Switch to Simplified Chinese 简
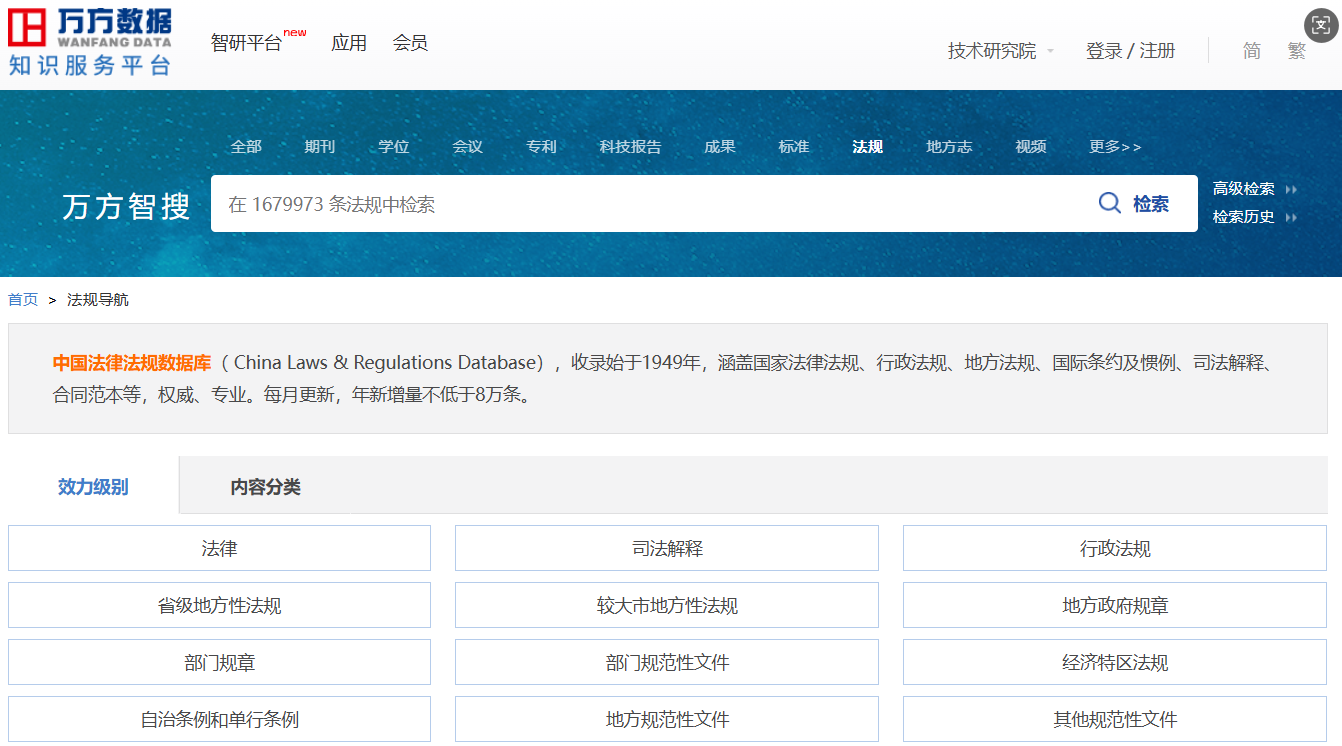Image resolution: width=1342 pixels, height=746 pixels. click(x=1252, y=51)
